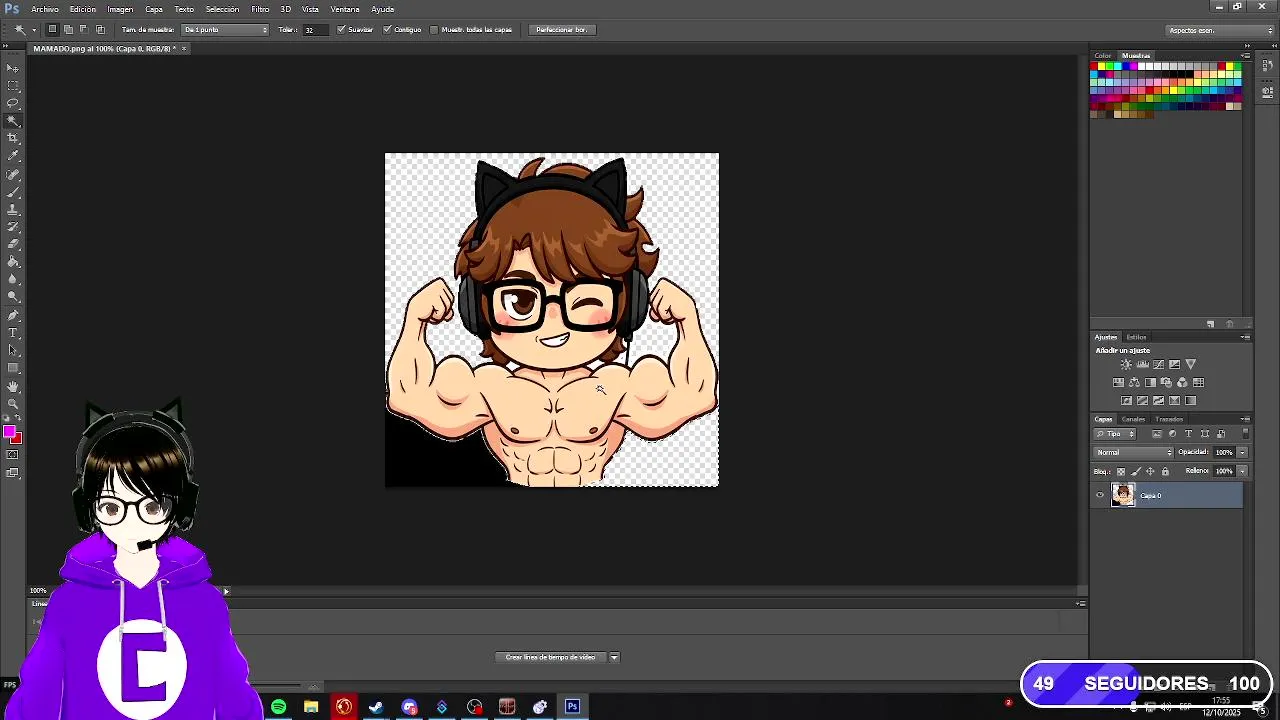This screenshot has height=720, width=1280.
Task: Open the Selección menu
Action: coord(222,9)
